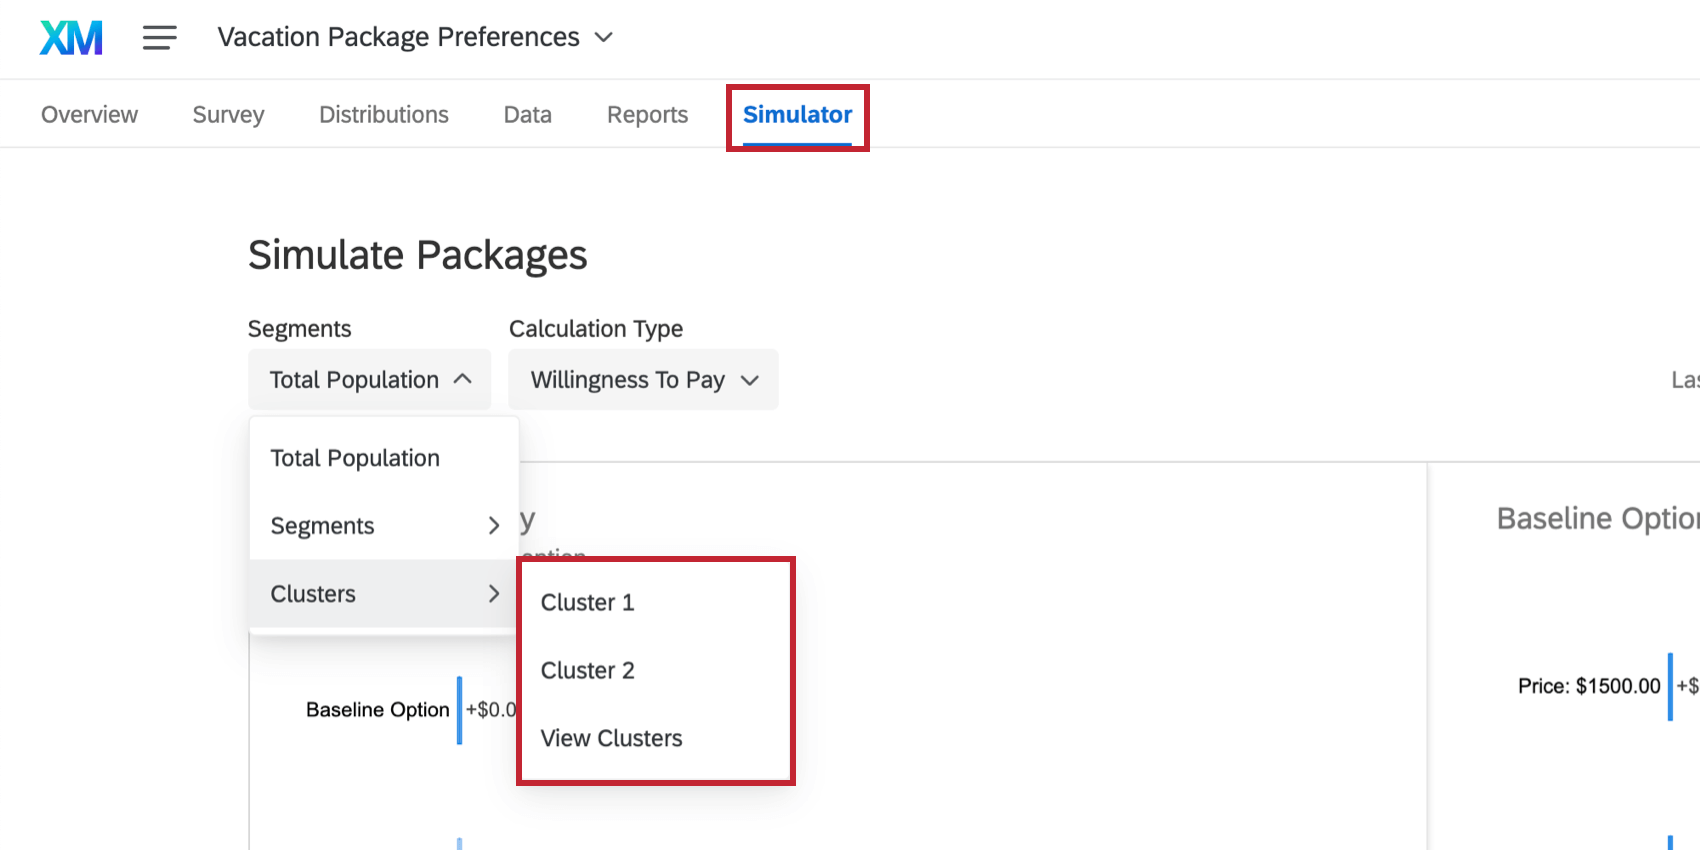
Task: Select Cluster 2 from the Clusters submenu
Action: (x=587, y=670)
